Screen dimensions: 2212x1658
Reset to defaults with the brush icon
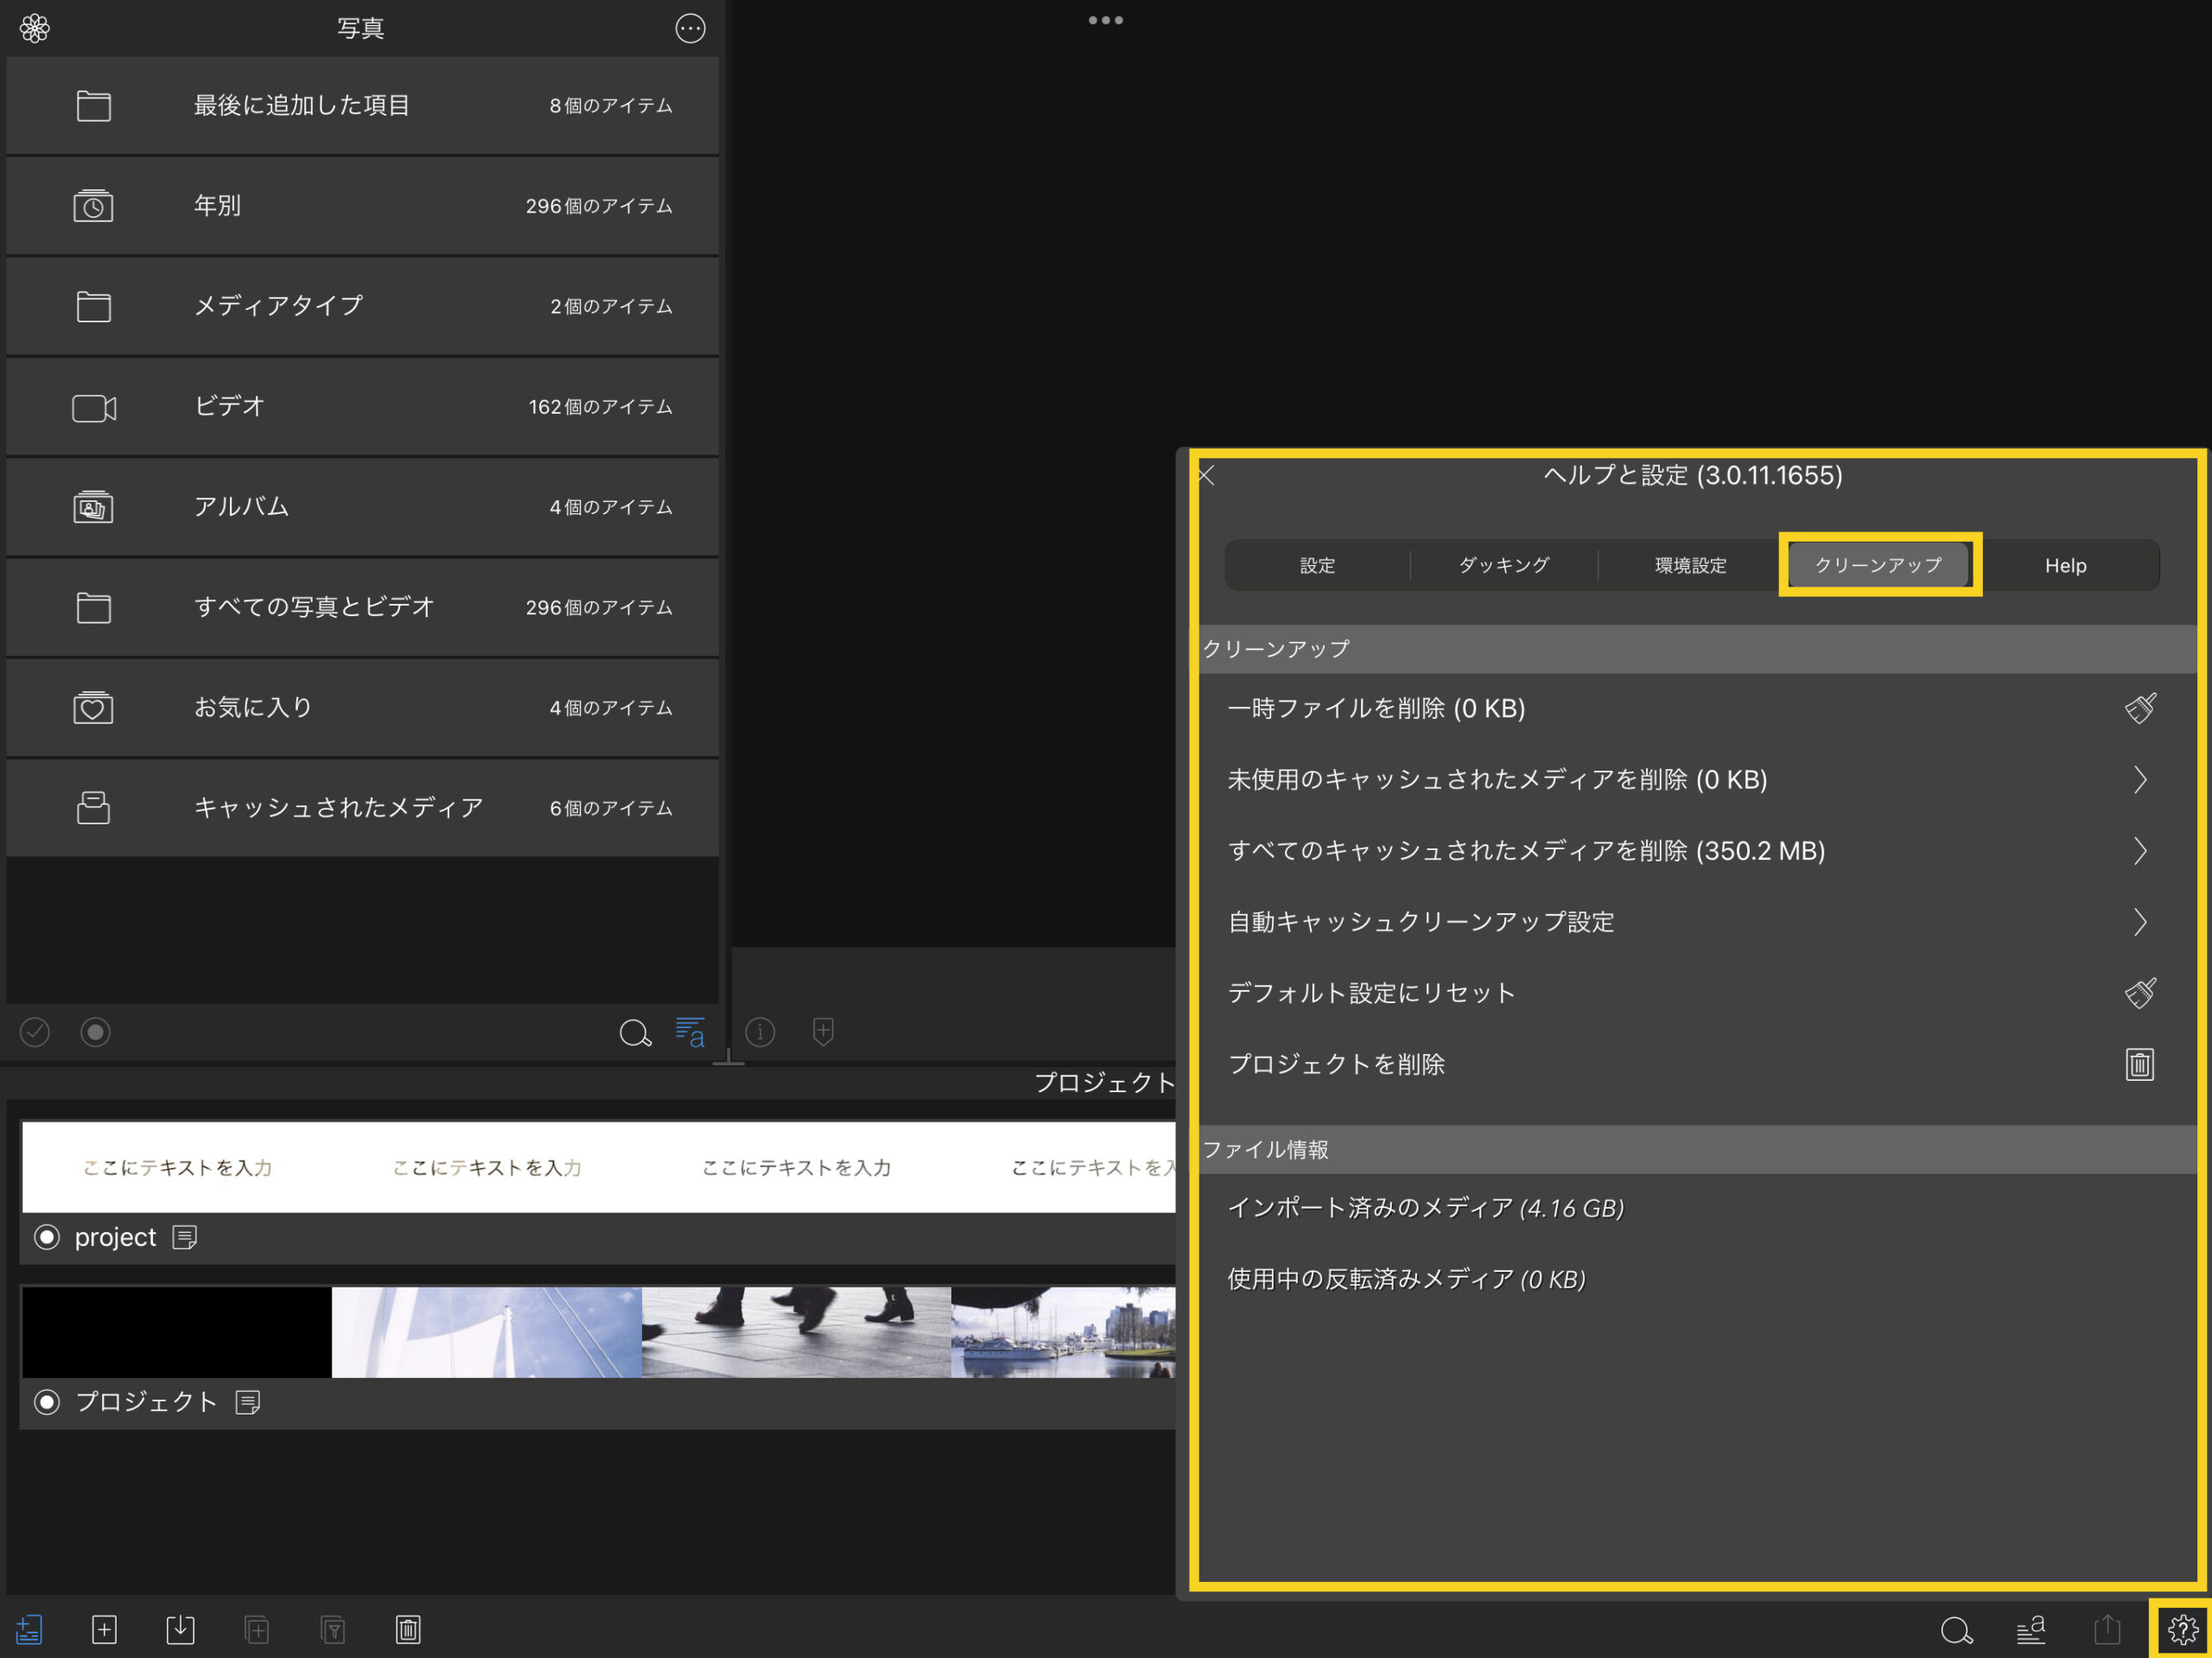point(2140,993)
